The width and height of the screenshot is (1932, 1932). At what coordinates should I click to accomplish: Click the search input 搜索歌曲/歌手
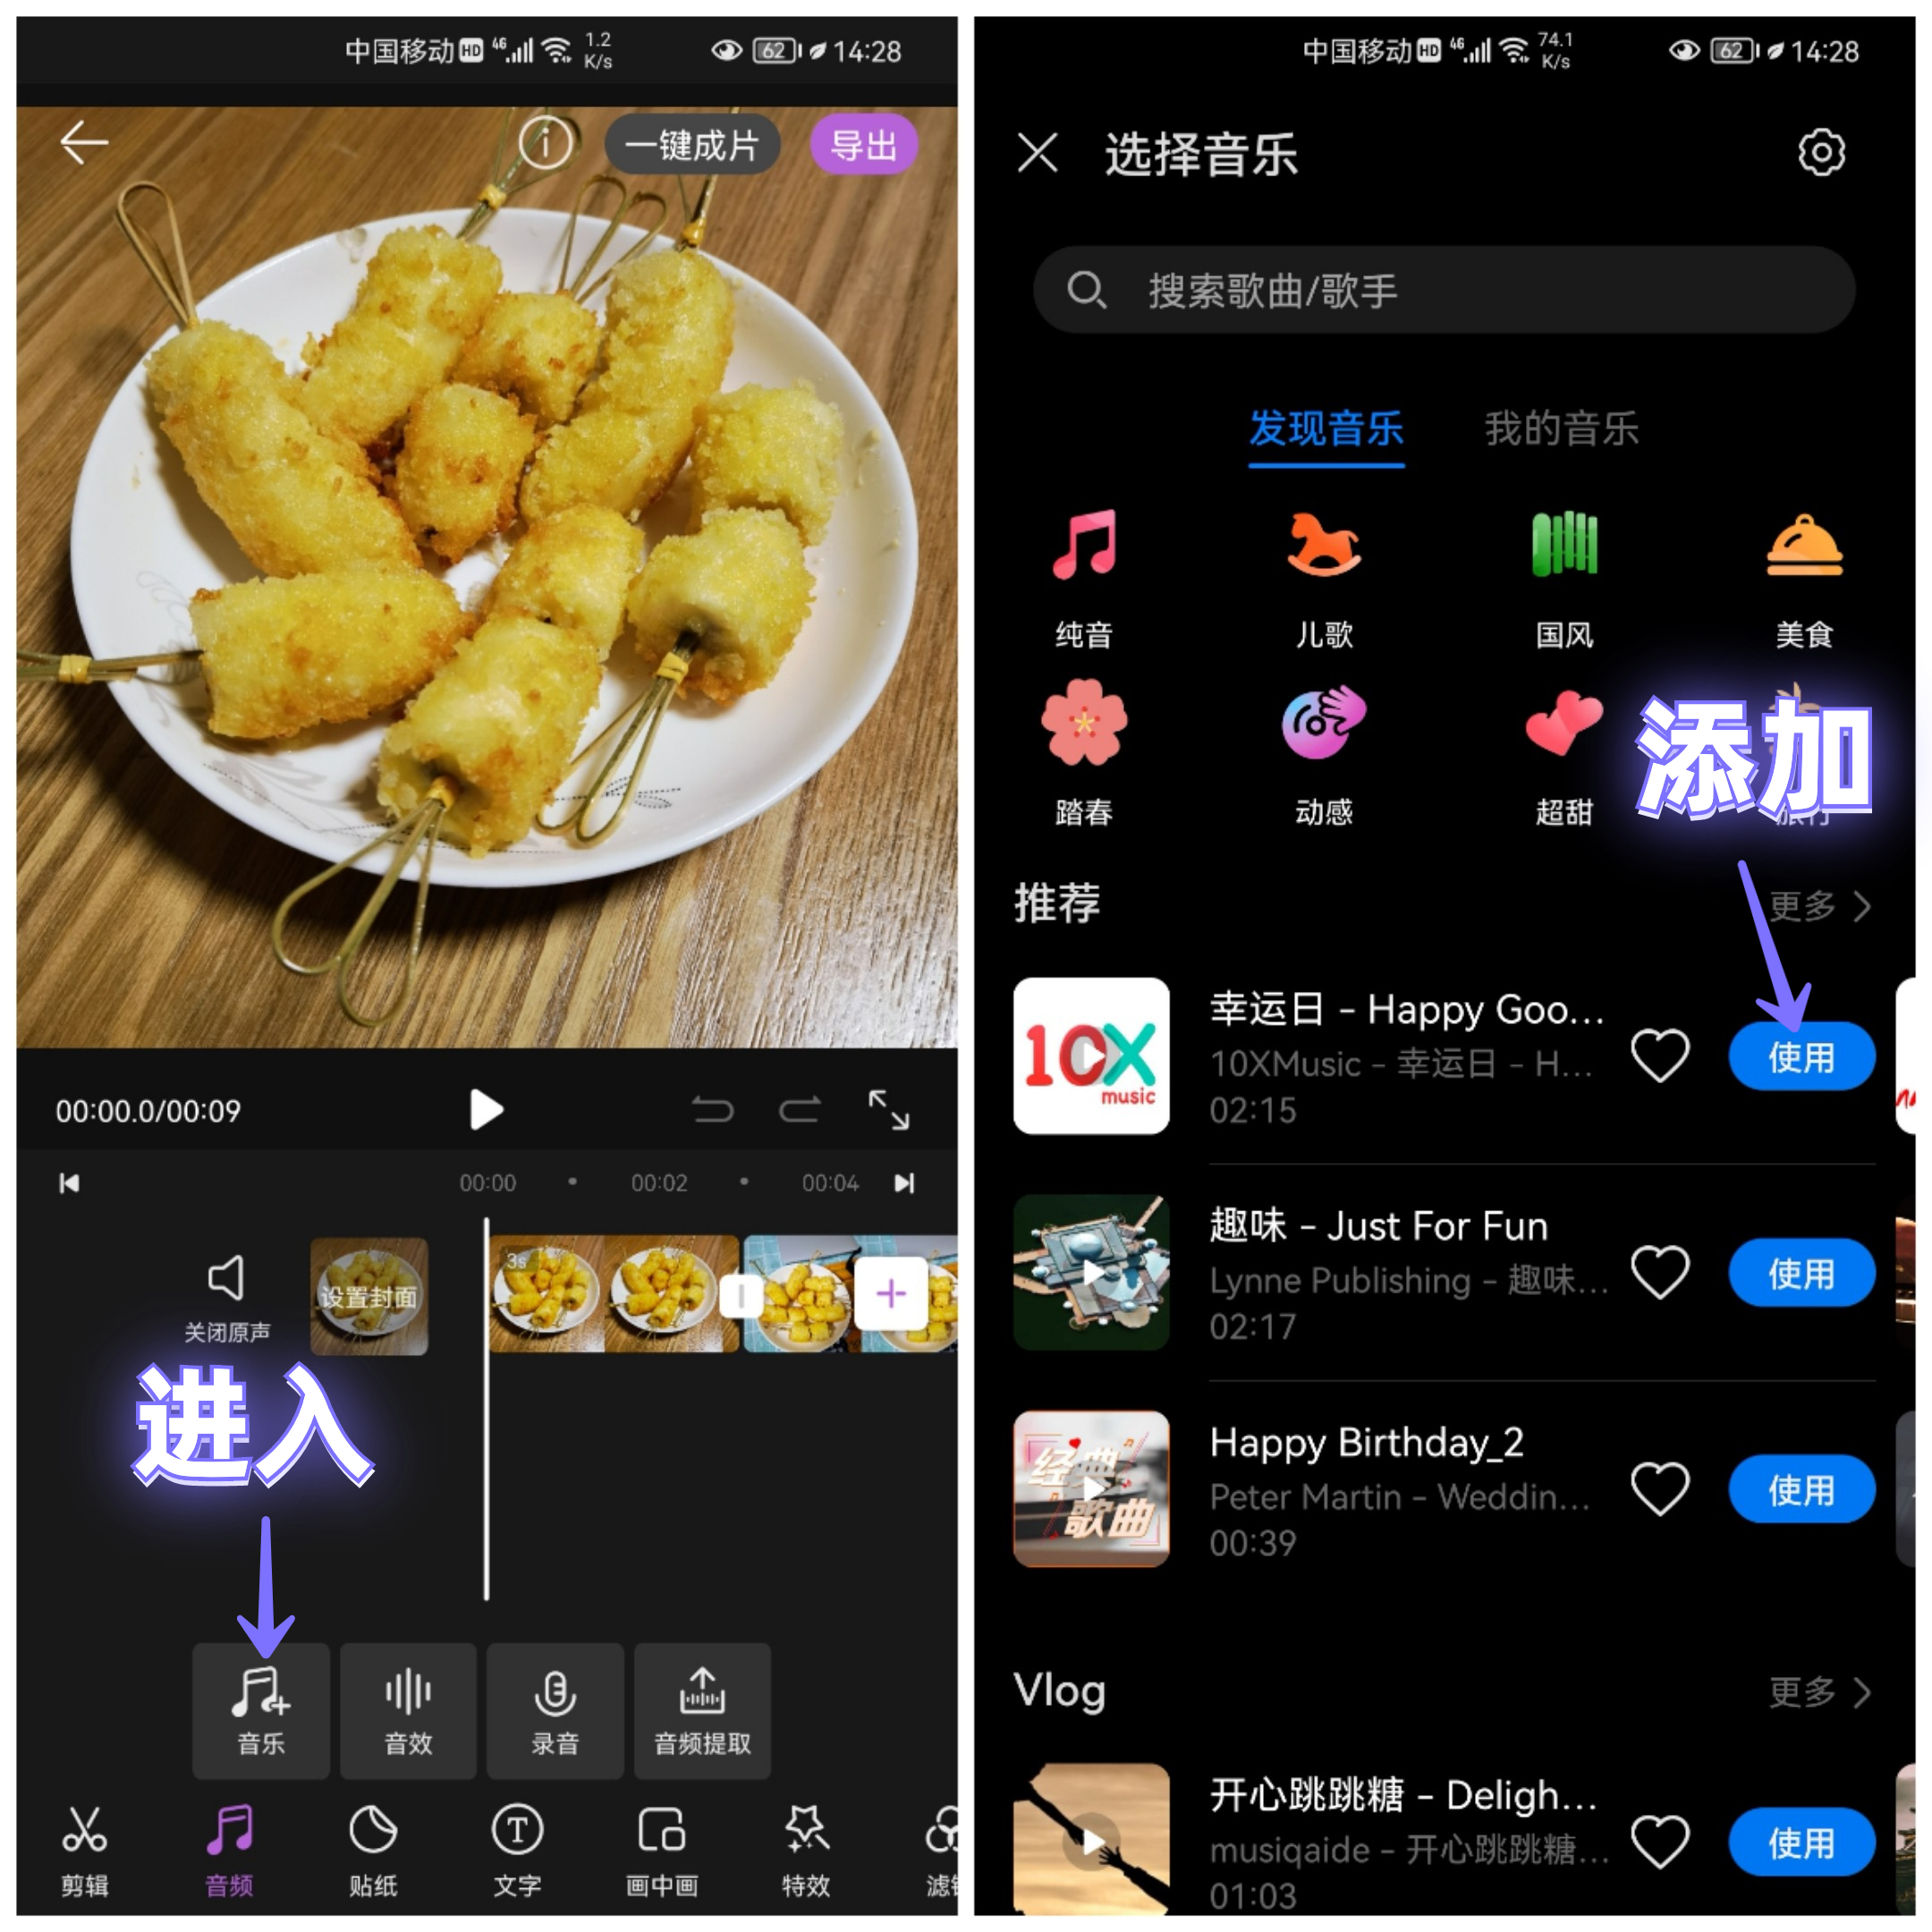point(1447,288)
